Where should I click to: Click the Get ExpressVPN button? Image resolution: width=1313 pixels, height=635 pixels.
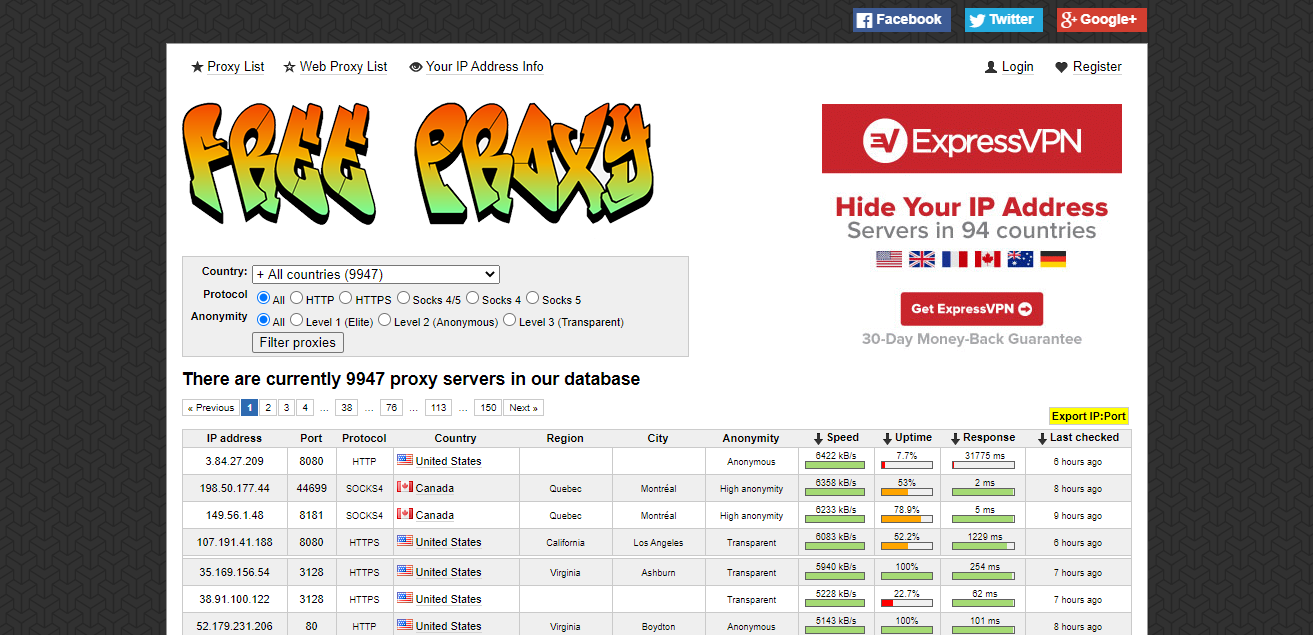click(x=970, y=309)
